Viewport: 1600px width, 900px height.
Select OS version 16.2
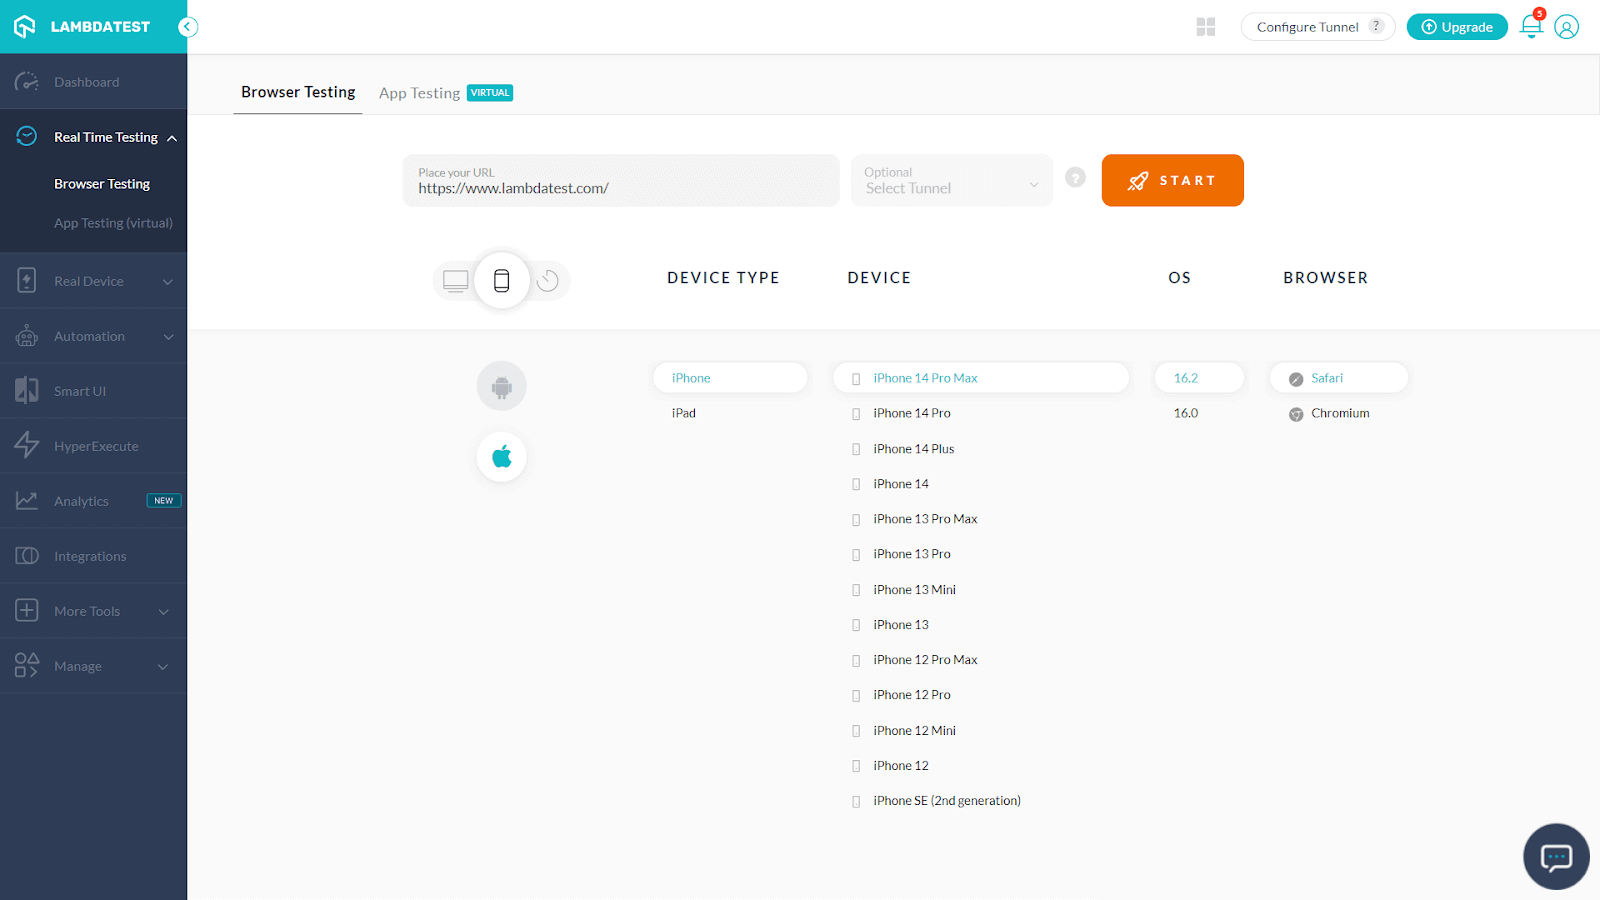[x=1199, y=378]
